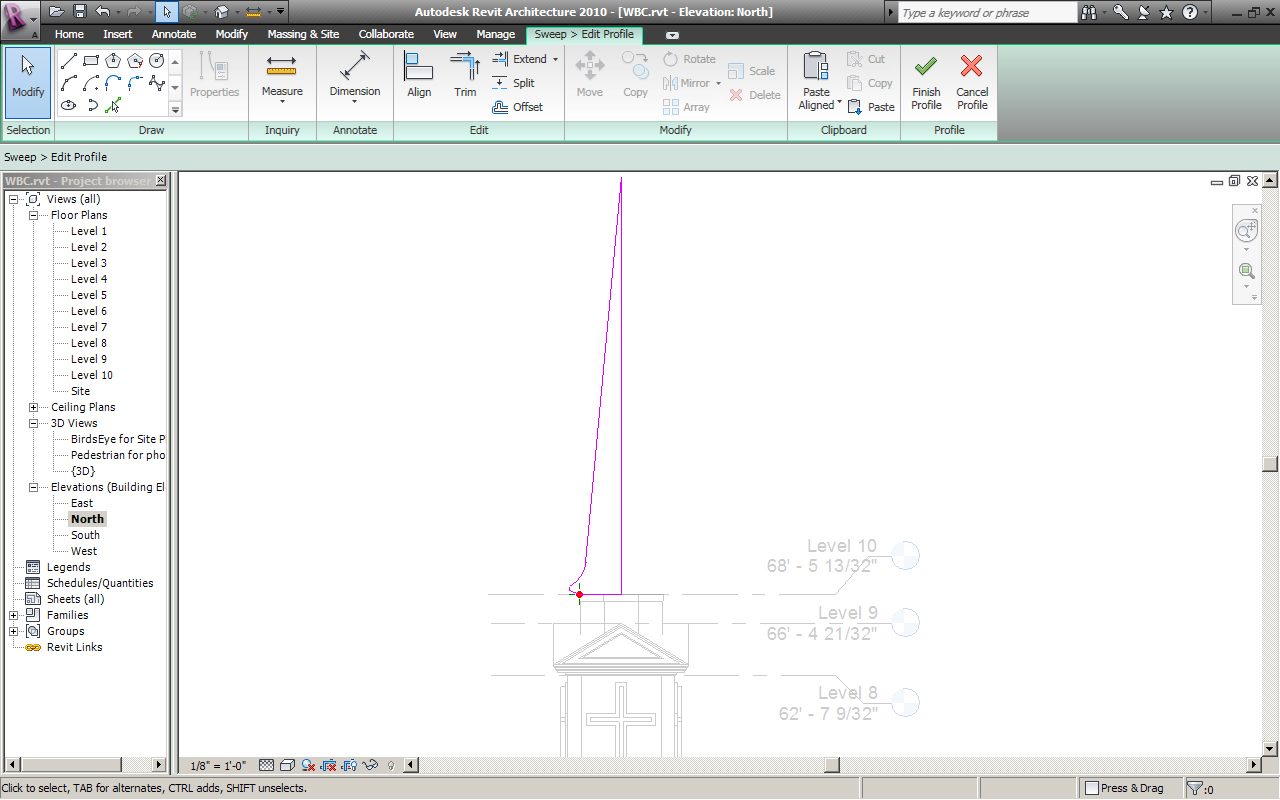Open the Massing & Site tab
Image resolution: width=1280 pixels, height=800 pixels.
coord(303,34)
